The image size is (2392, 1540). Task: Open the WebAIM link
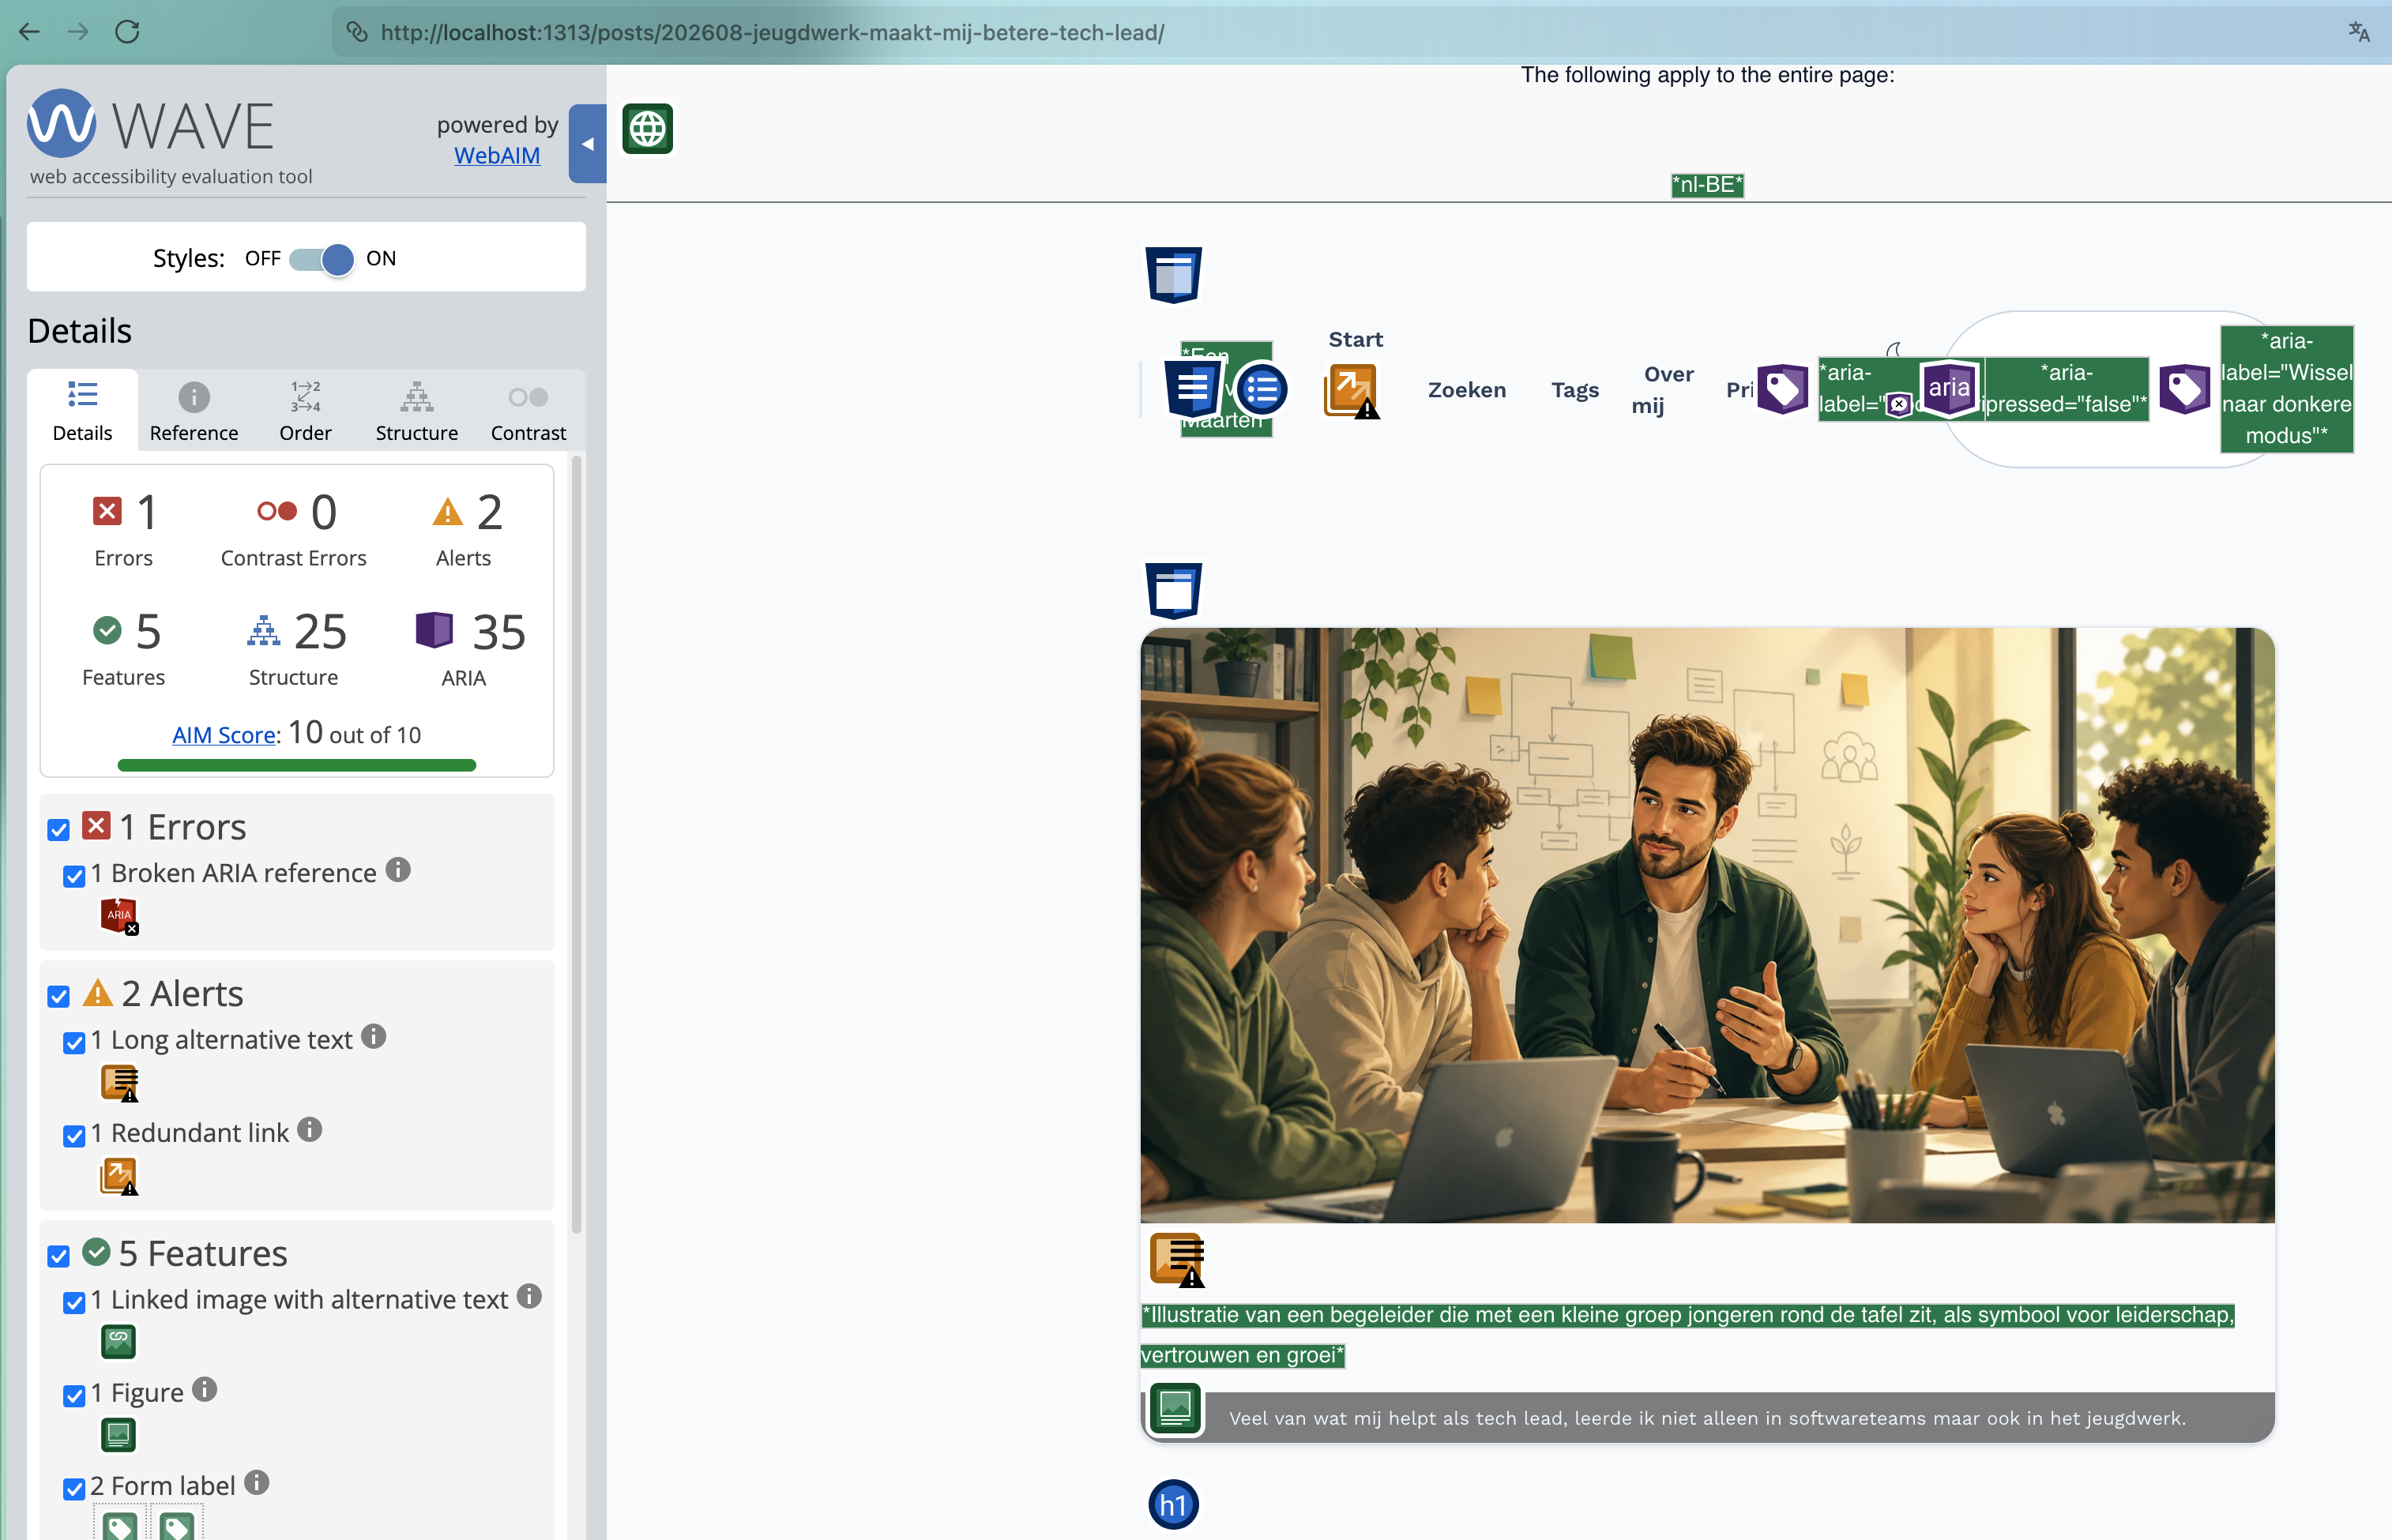(497, 156)
